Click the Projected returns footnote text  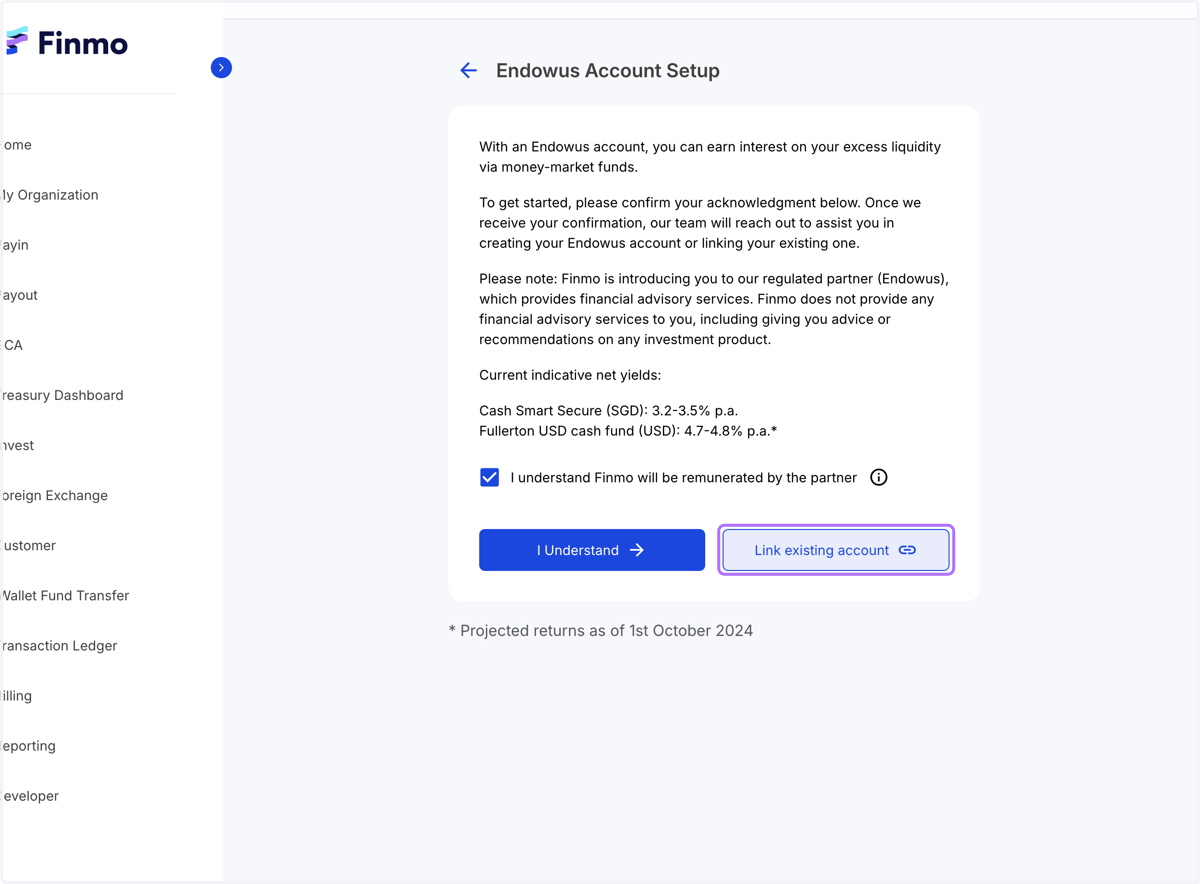pos(600,630)
